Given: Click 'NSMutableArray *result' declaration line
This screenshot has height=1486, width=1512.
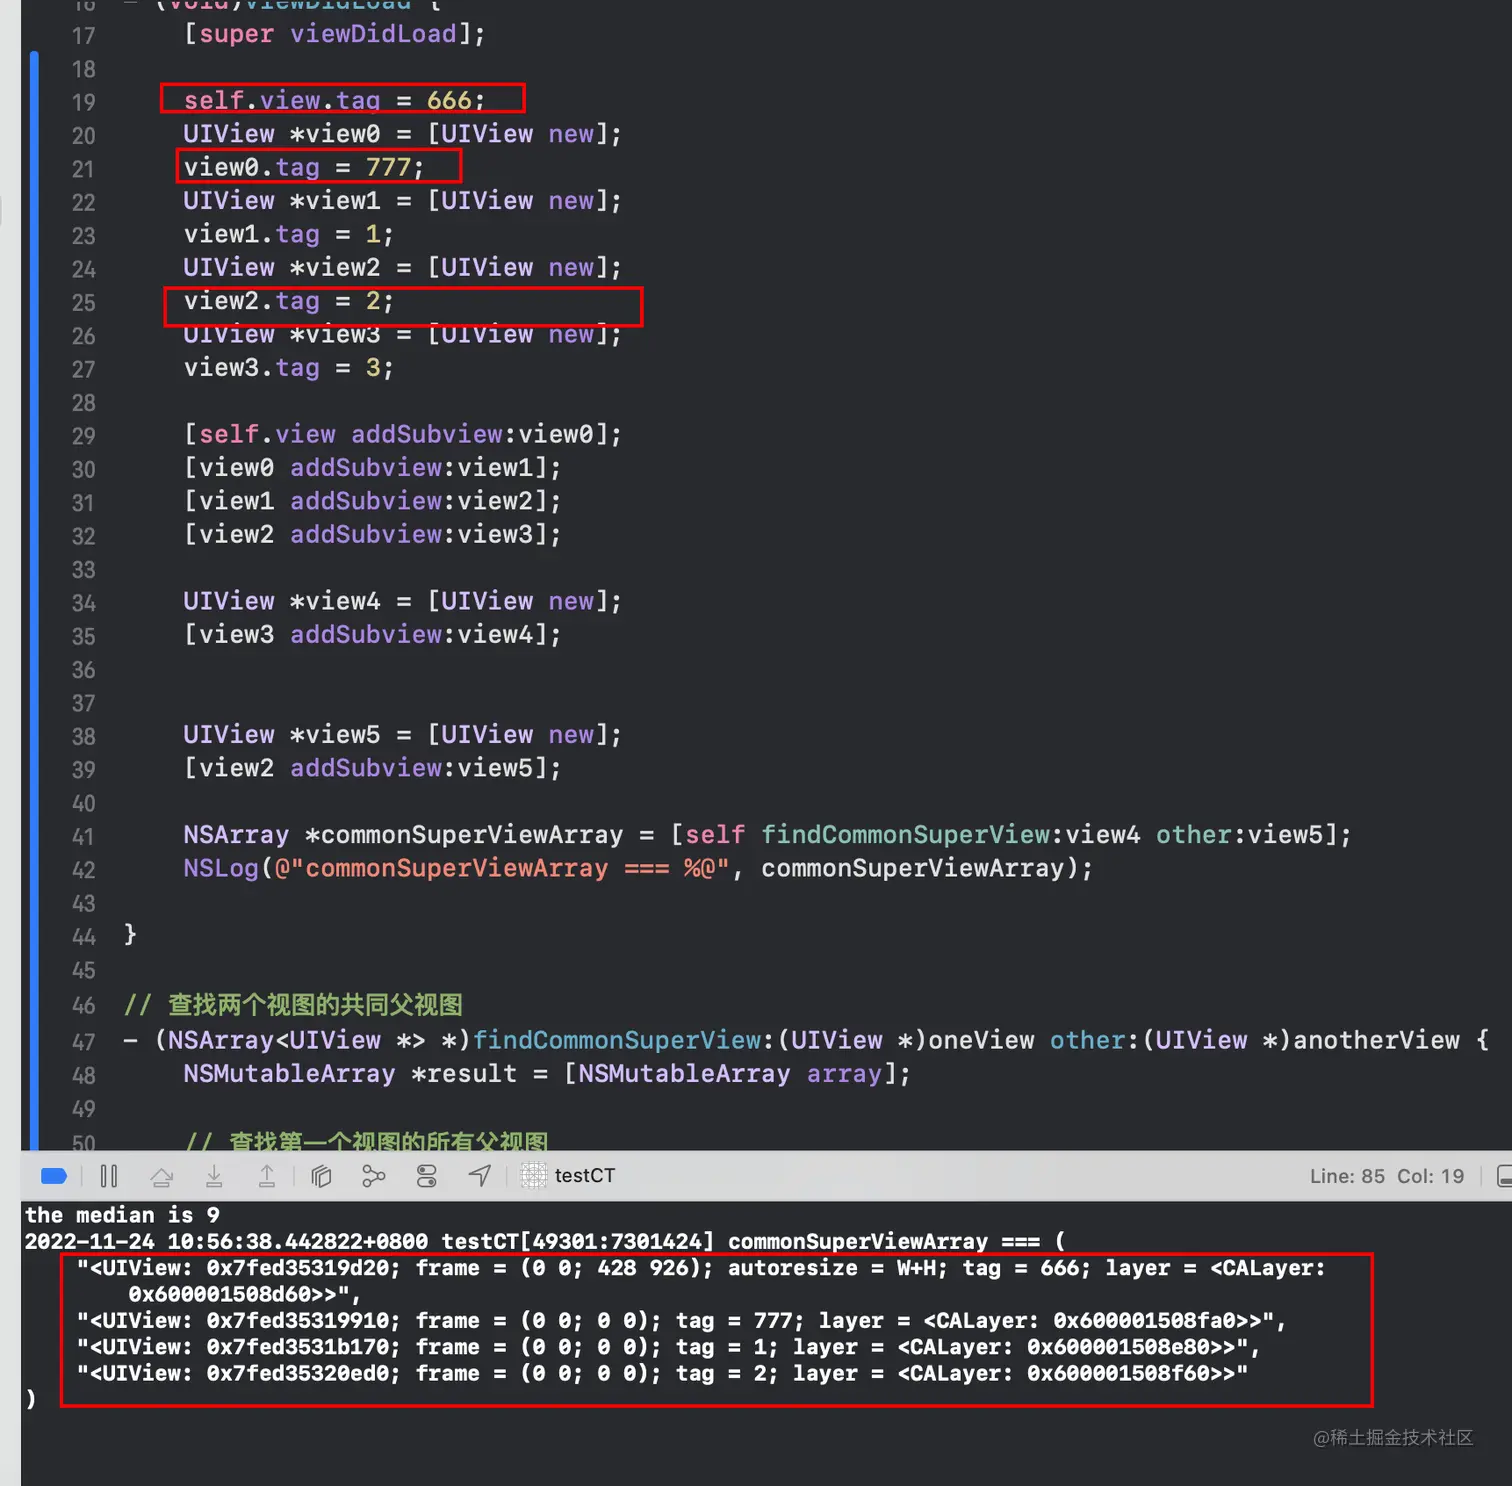Looking at the screenshot, I should coord(547,1074).
